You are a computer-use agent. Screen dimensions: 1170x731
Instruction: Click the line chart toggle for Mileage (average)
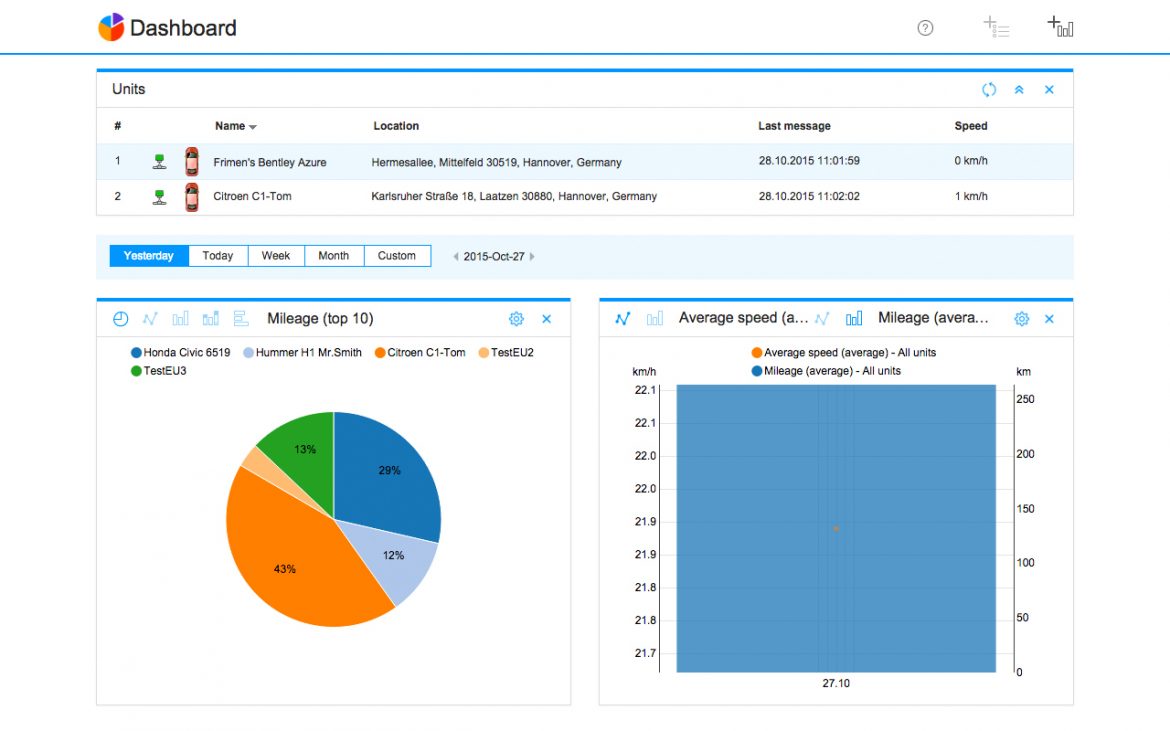(x=822, y=317)
